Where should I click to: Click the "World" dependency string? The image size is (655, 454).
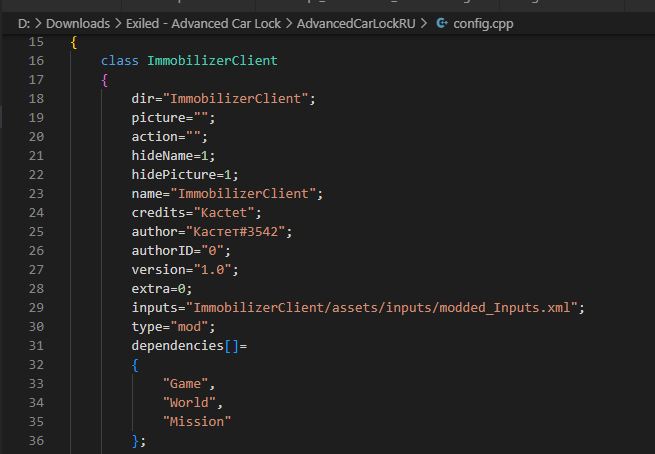pyautogui.click(x=189, y=403)
